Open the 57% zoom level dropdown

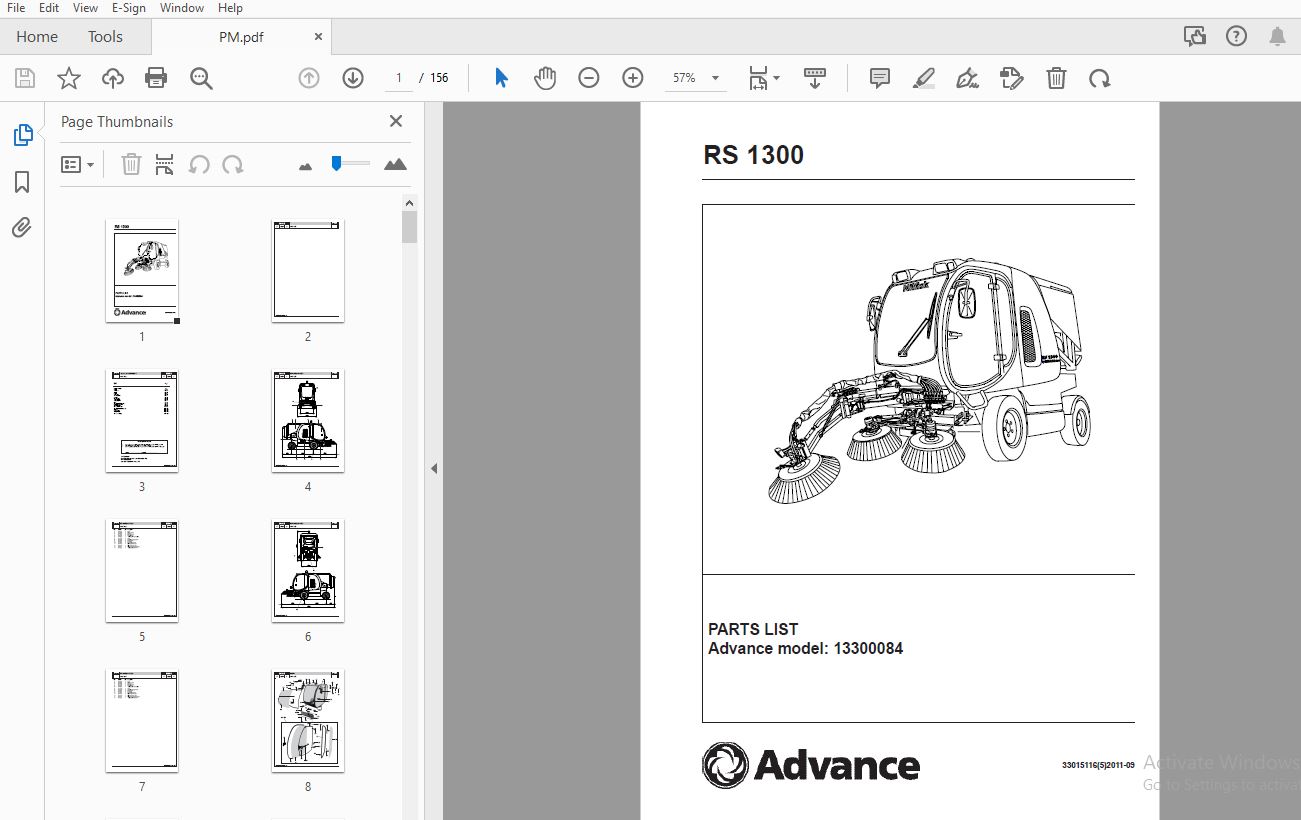(696, 78)
